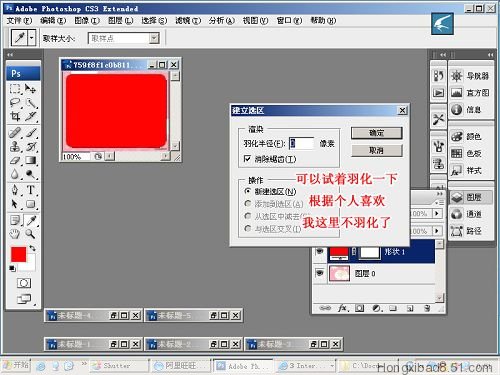Hide the 形状 1 layer visibility eye
Viewport: 500px width, 375px height.
tap(320, 251)
